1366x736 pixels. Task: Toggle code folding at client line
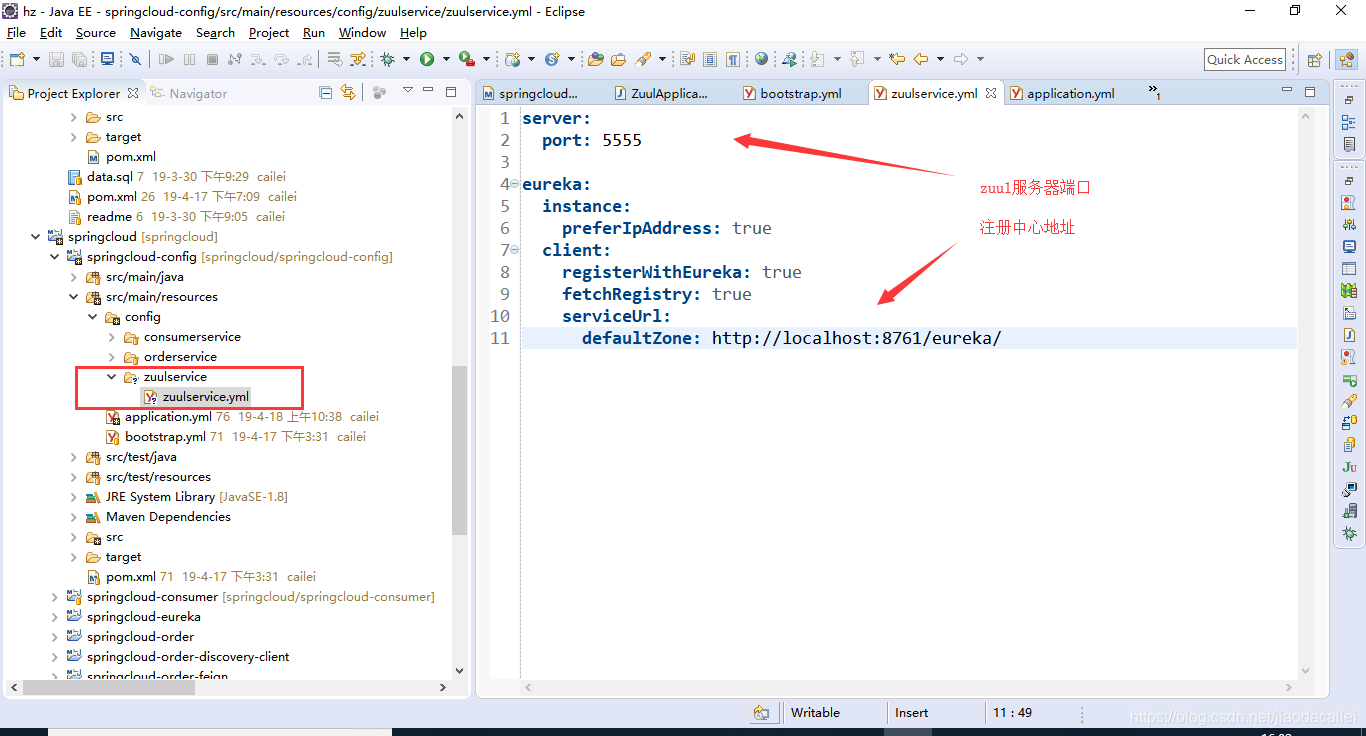pos(514,250)
